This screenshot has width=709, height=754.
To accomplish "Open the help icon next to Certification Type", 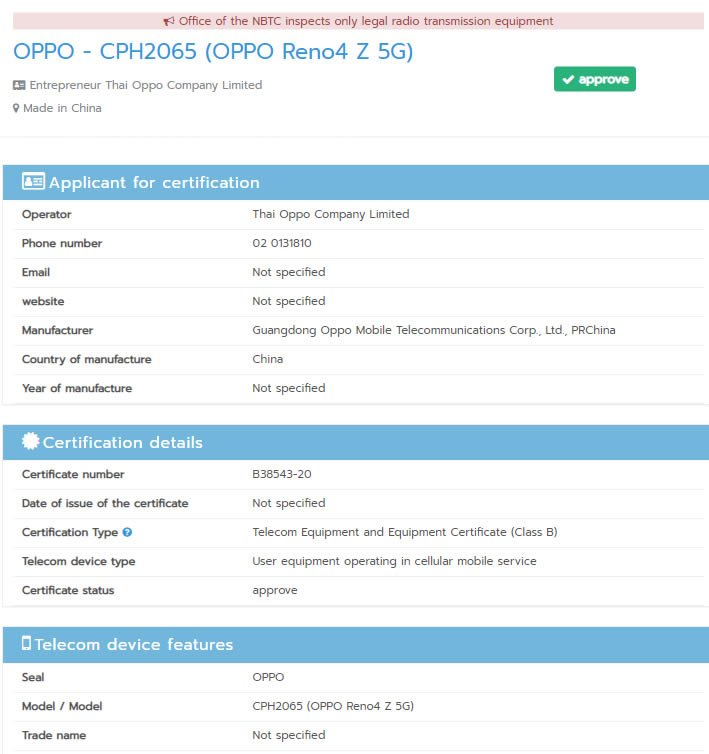I will click(x=127, y=533).
